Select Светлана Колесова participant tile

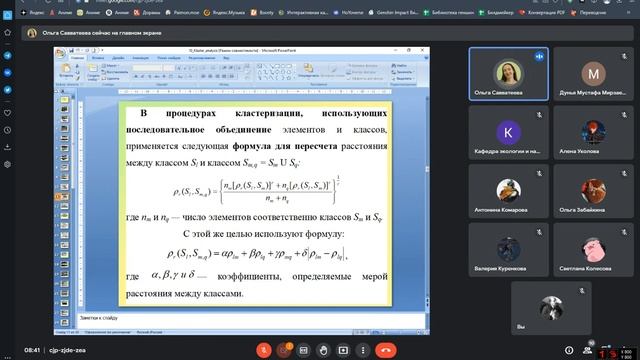click(x=593, y=250)
